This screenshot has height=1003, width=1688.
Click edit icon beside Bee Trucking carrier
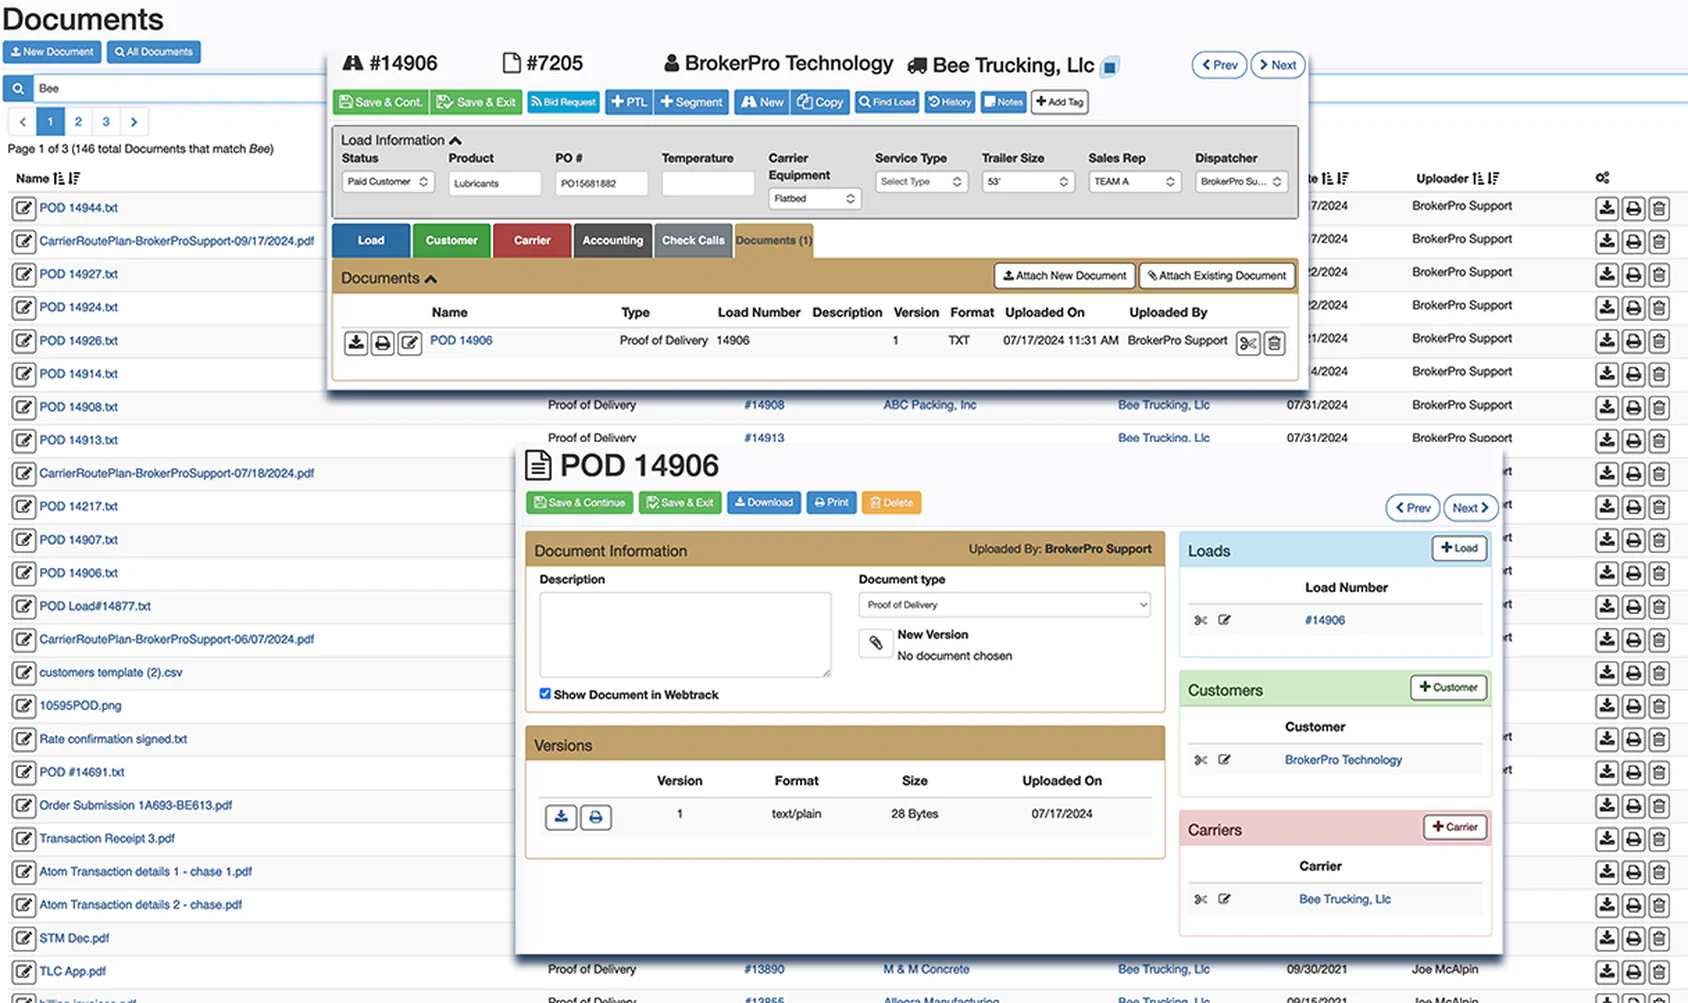tap(1224, 900)
